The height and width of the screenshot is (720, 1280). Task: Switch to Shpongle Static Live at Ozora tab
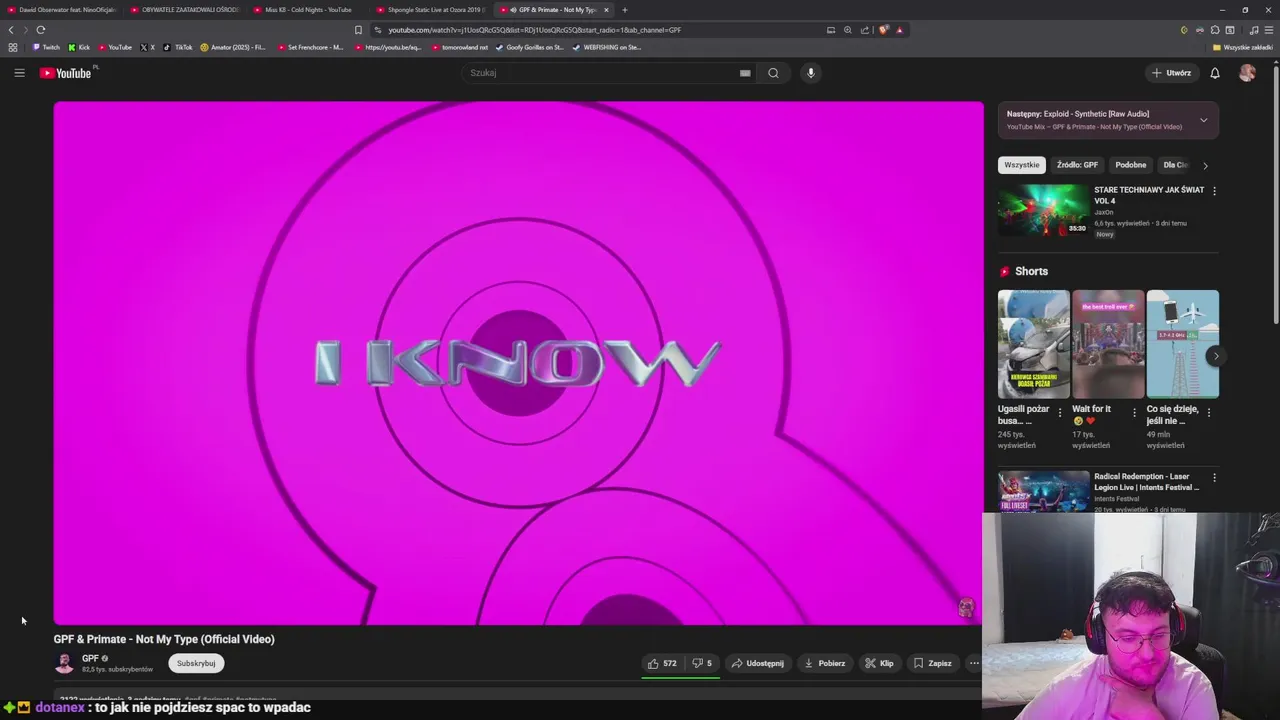432,10
